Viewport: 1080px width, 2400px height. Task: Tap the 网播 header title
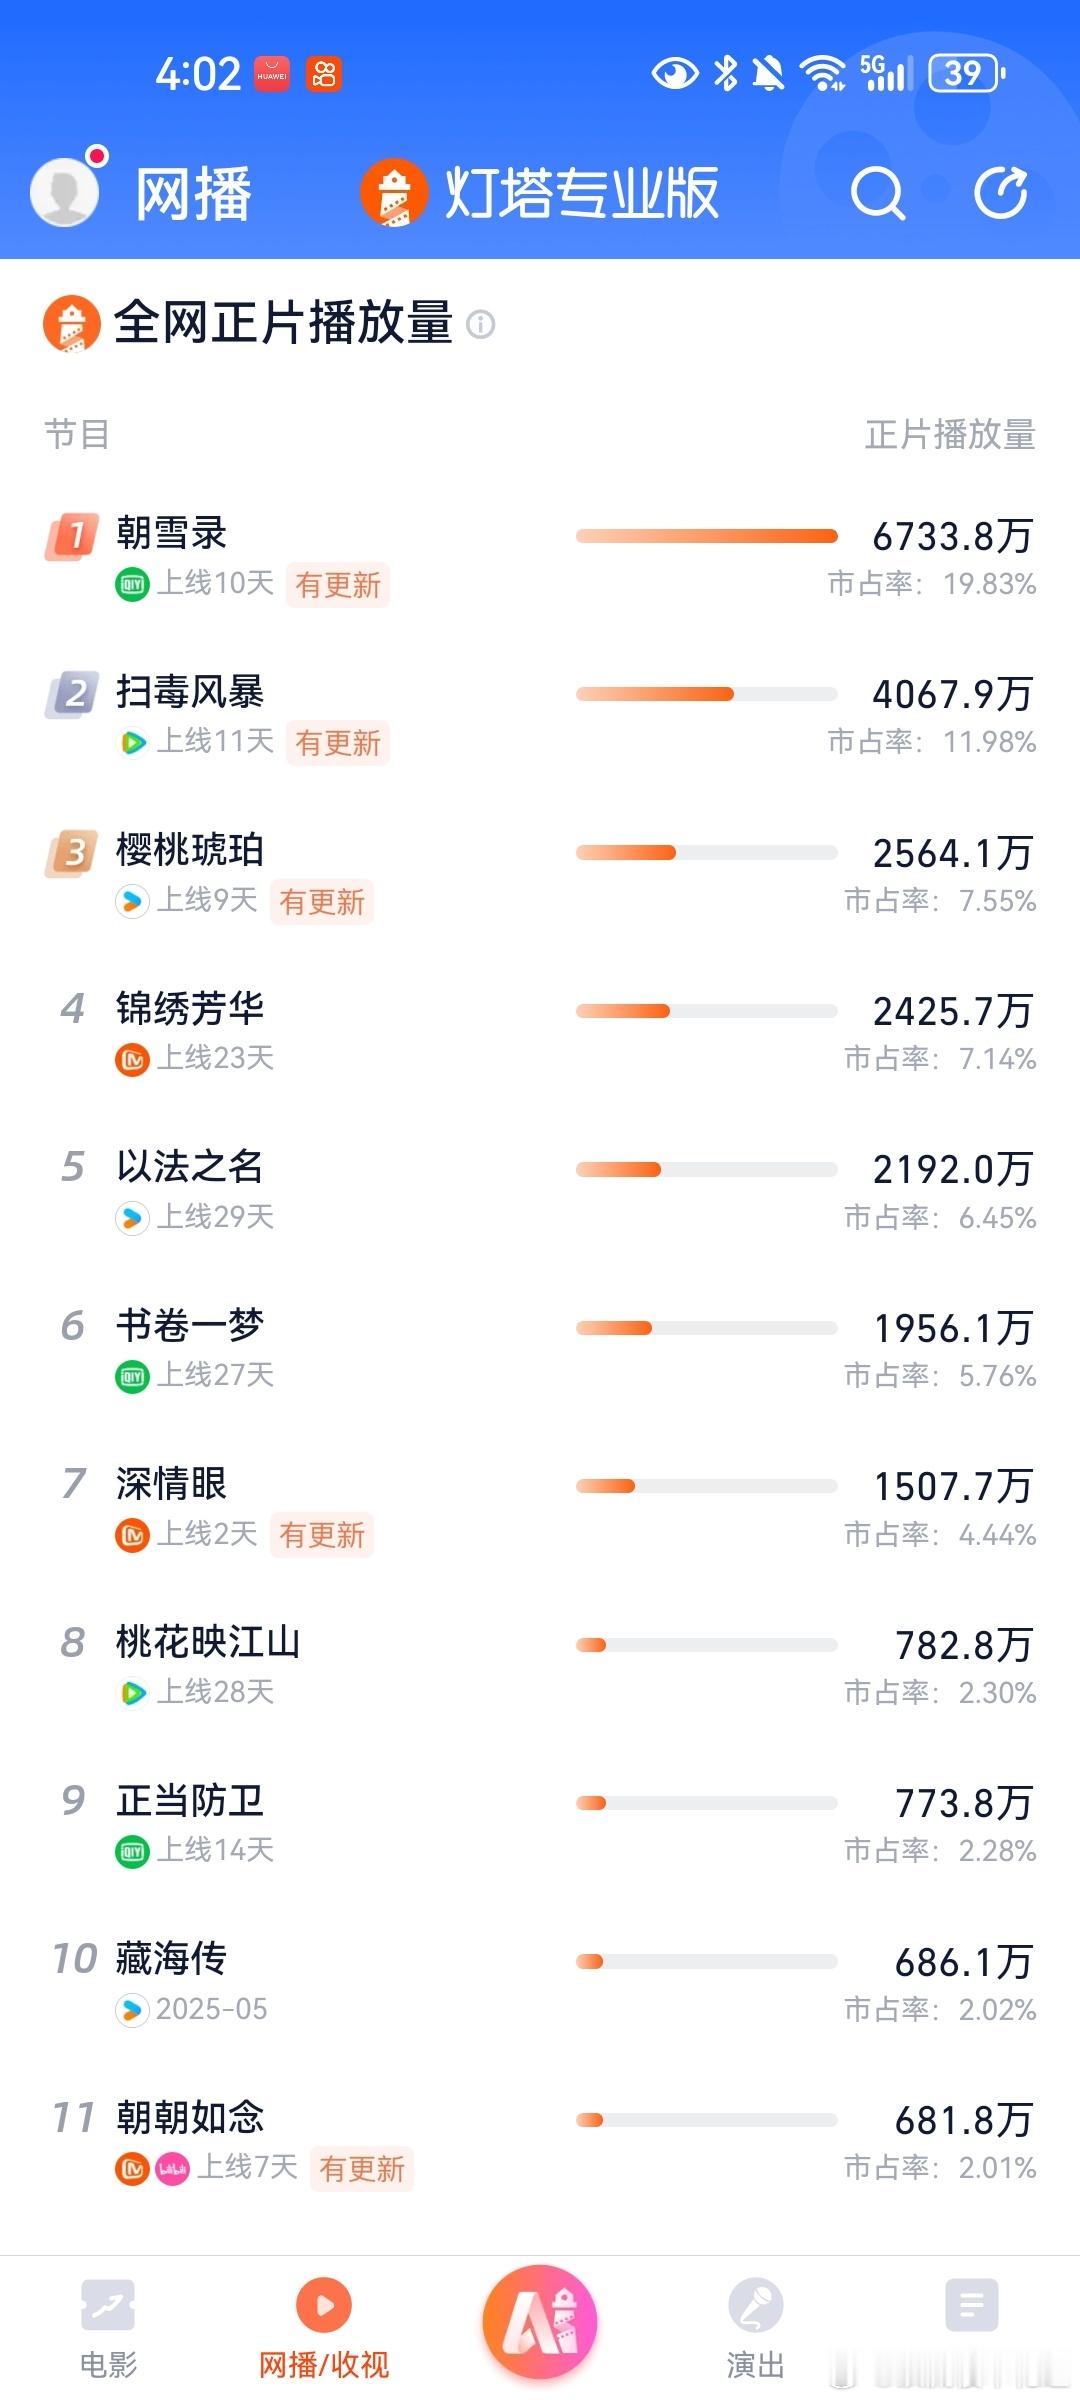[193, 193]
